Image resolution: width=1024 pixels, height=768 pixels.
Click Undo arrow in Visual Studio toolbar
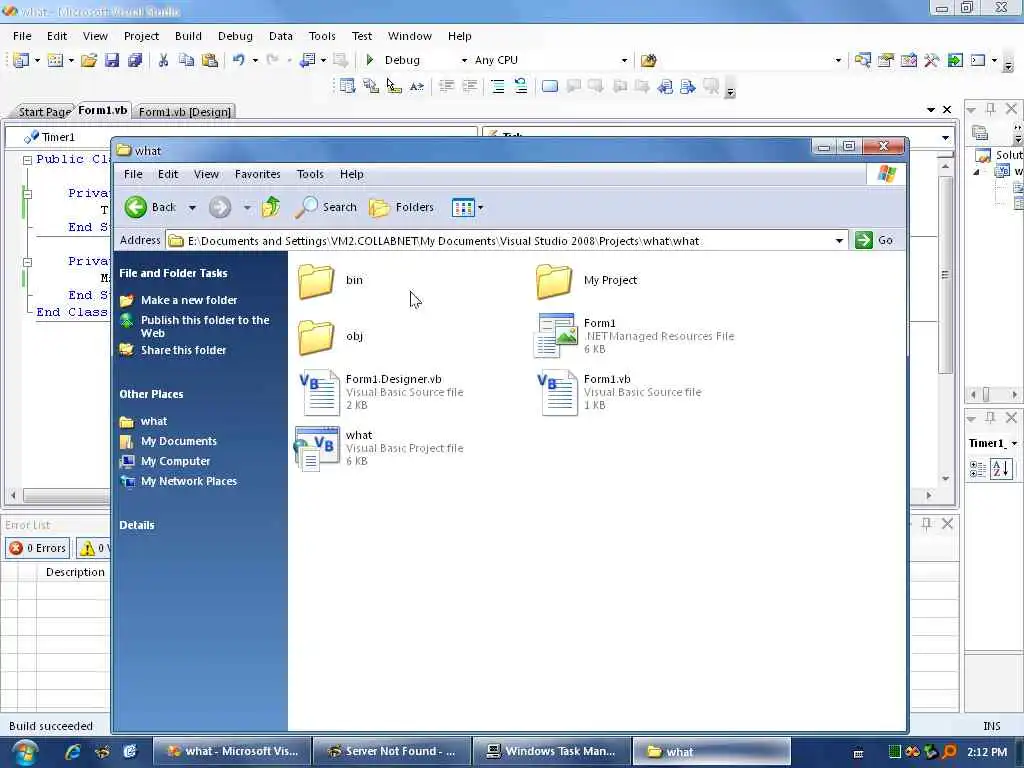pyautogui.click(x=238, y=60)
